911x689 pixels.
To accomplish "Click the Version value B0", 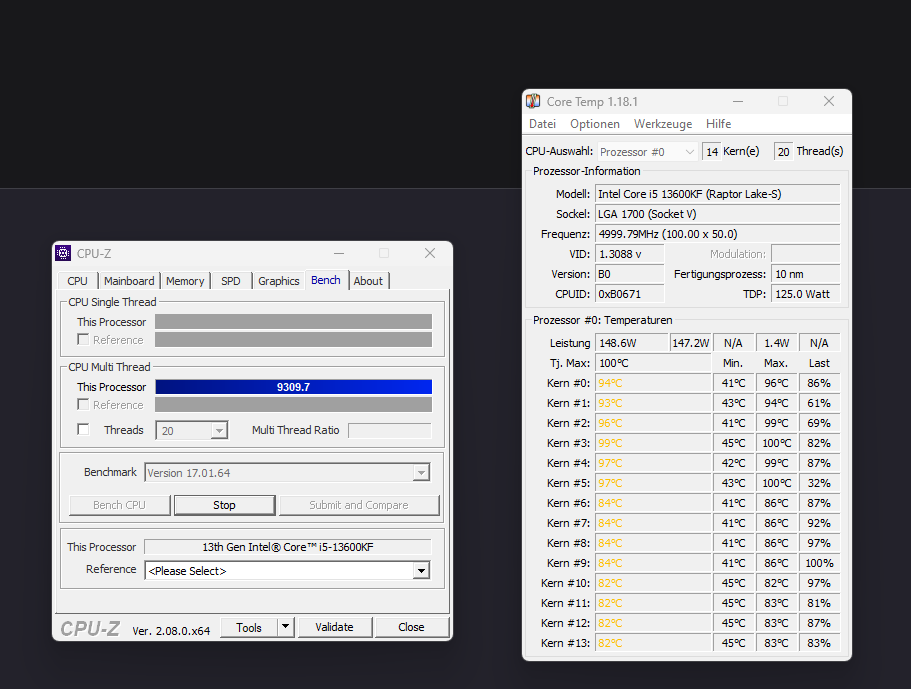I will 630,274.
